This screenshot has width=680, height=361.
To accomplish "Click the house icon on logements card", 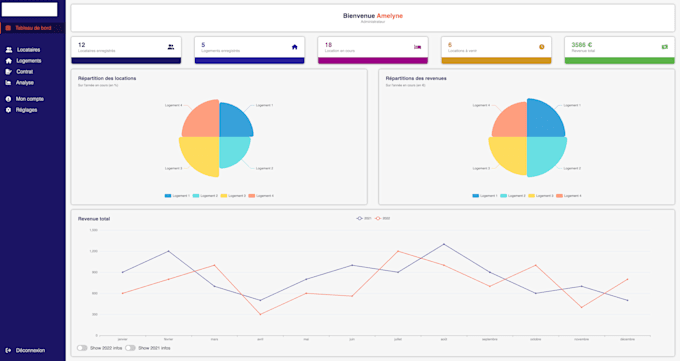I will click(x=294, y=47).
